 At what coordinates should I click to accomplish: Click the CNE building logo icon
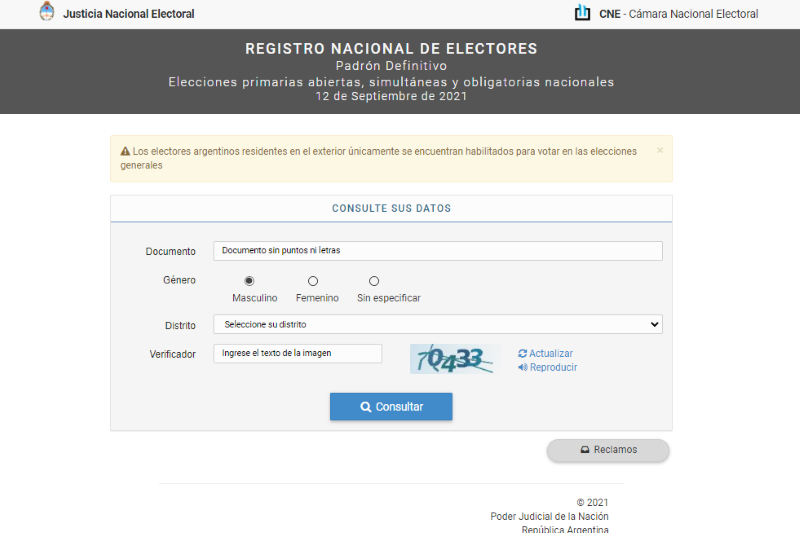pyautogui.click(x=582, y=13)
